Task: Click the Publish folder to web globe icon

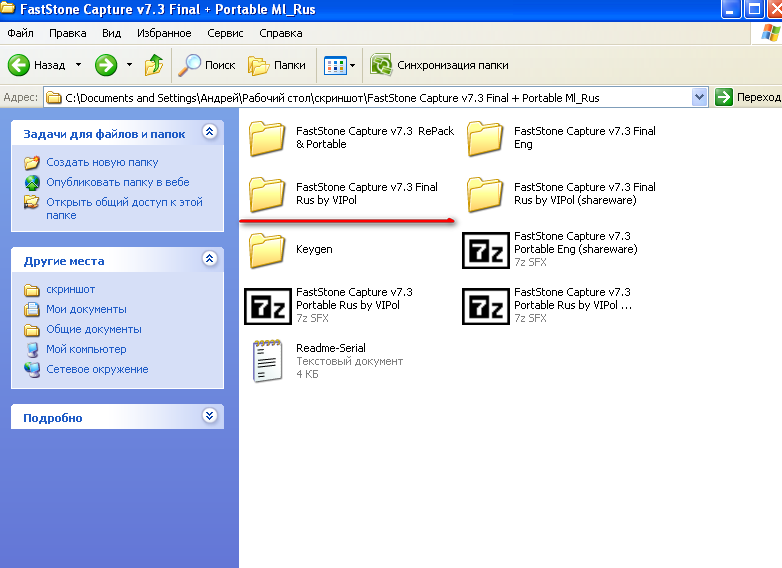Action: click(32, 183)
